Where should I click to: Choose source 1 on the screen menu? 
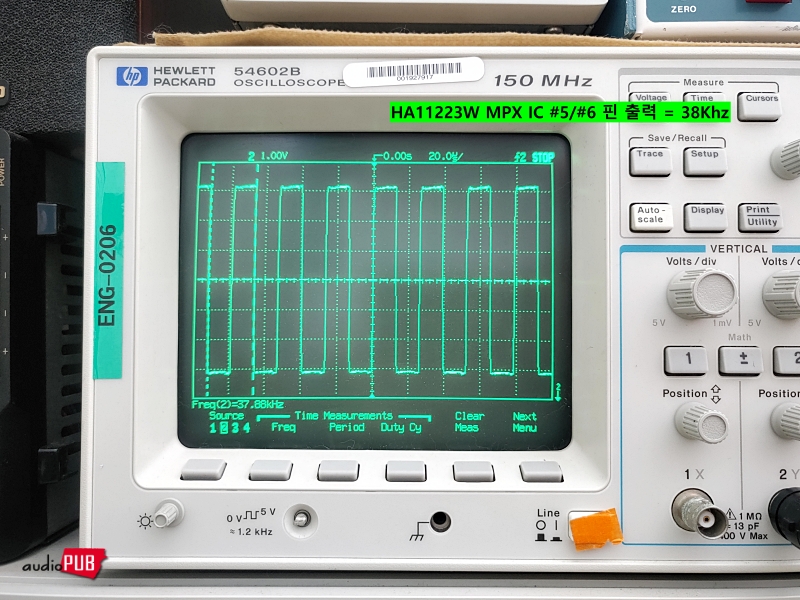(213, 428)
